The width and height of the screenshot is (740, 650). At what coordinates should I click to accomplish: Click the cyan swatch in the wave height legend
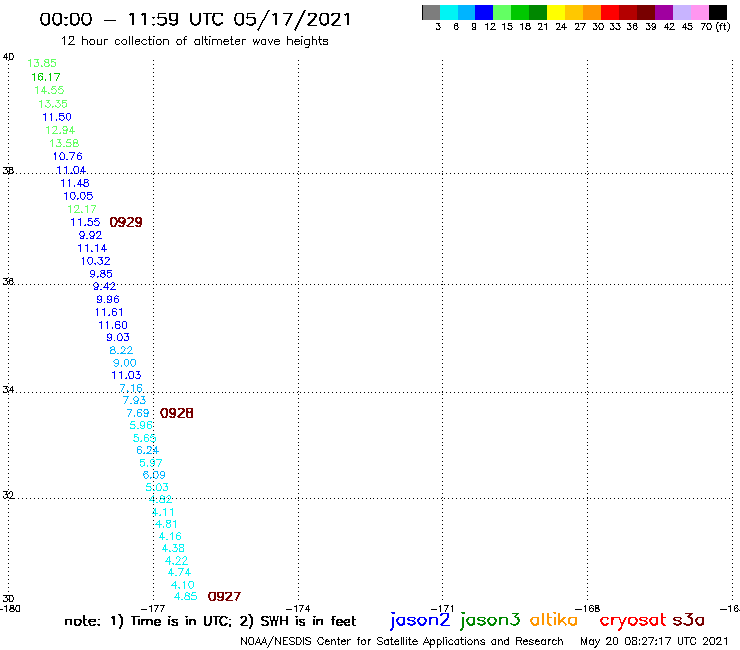click(449, 12)
